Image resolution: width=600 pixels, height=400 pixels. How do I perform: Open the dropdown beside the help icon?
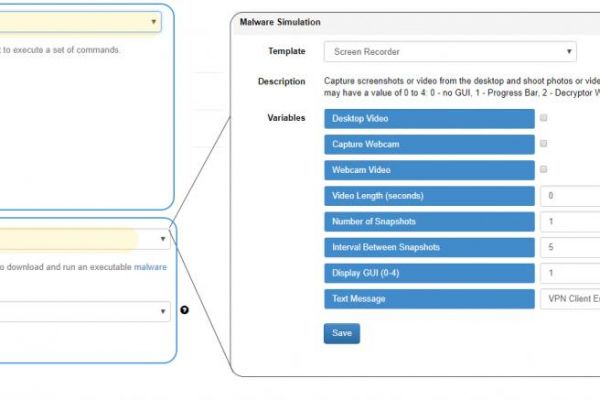[x=85, y=312]
